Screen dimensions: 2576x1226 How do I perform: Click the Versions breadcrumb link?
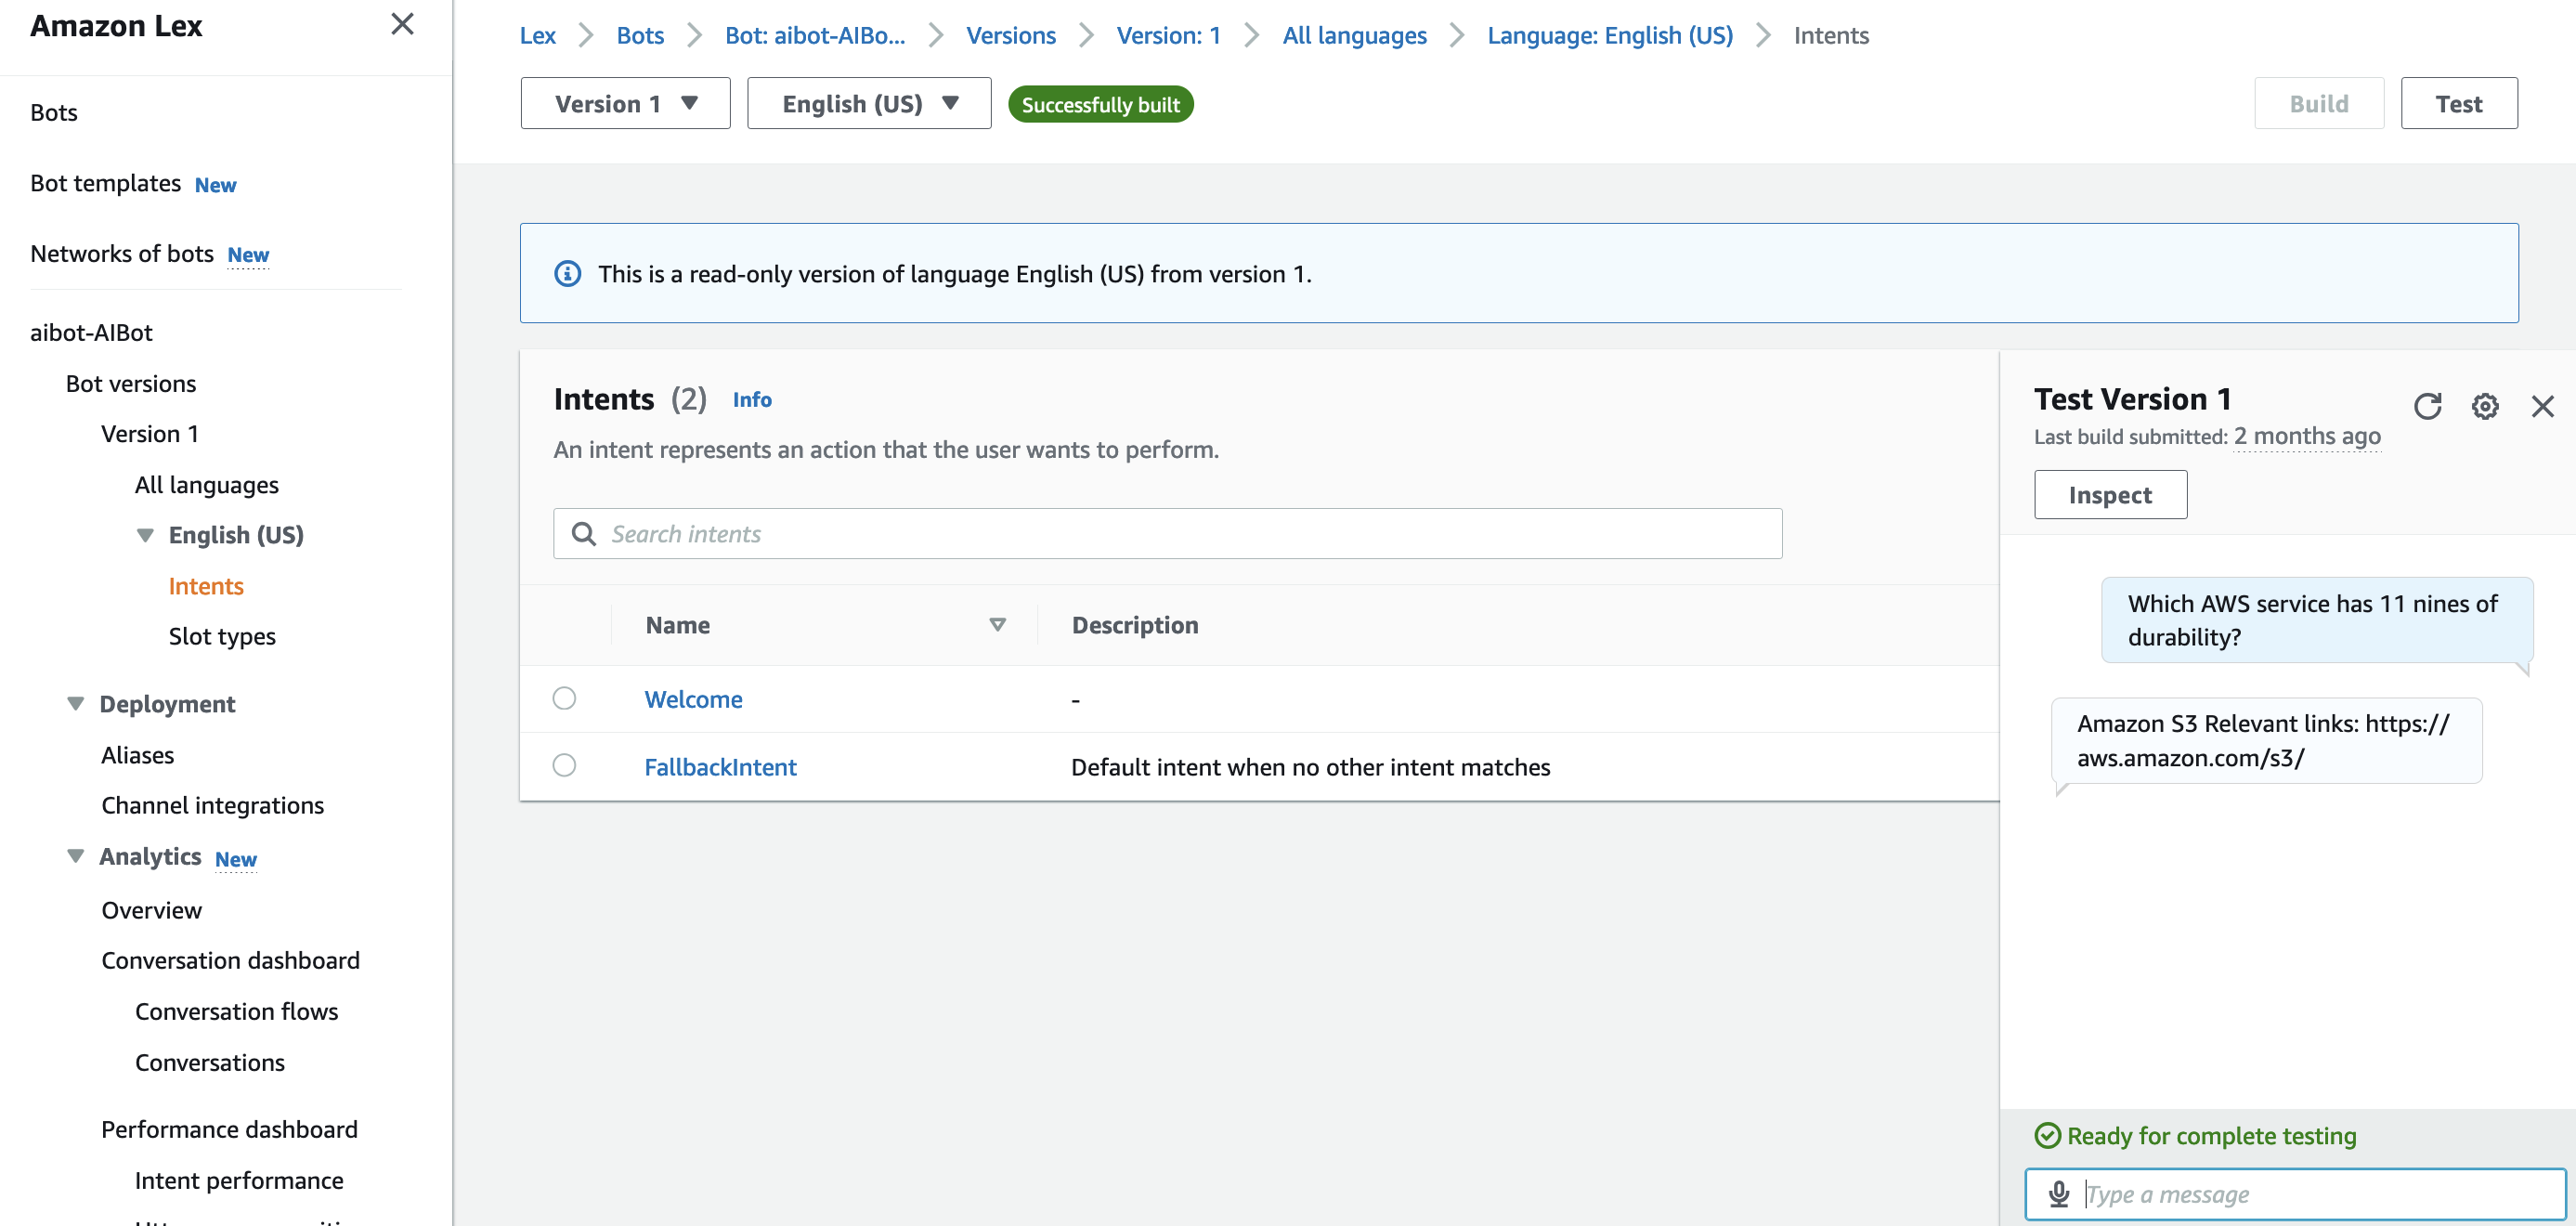click(x=1010, y=36)
